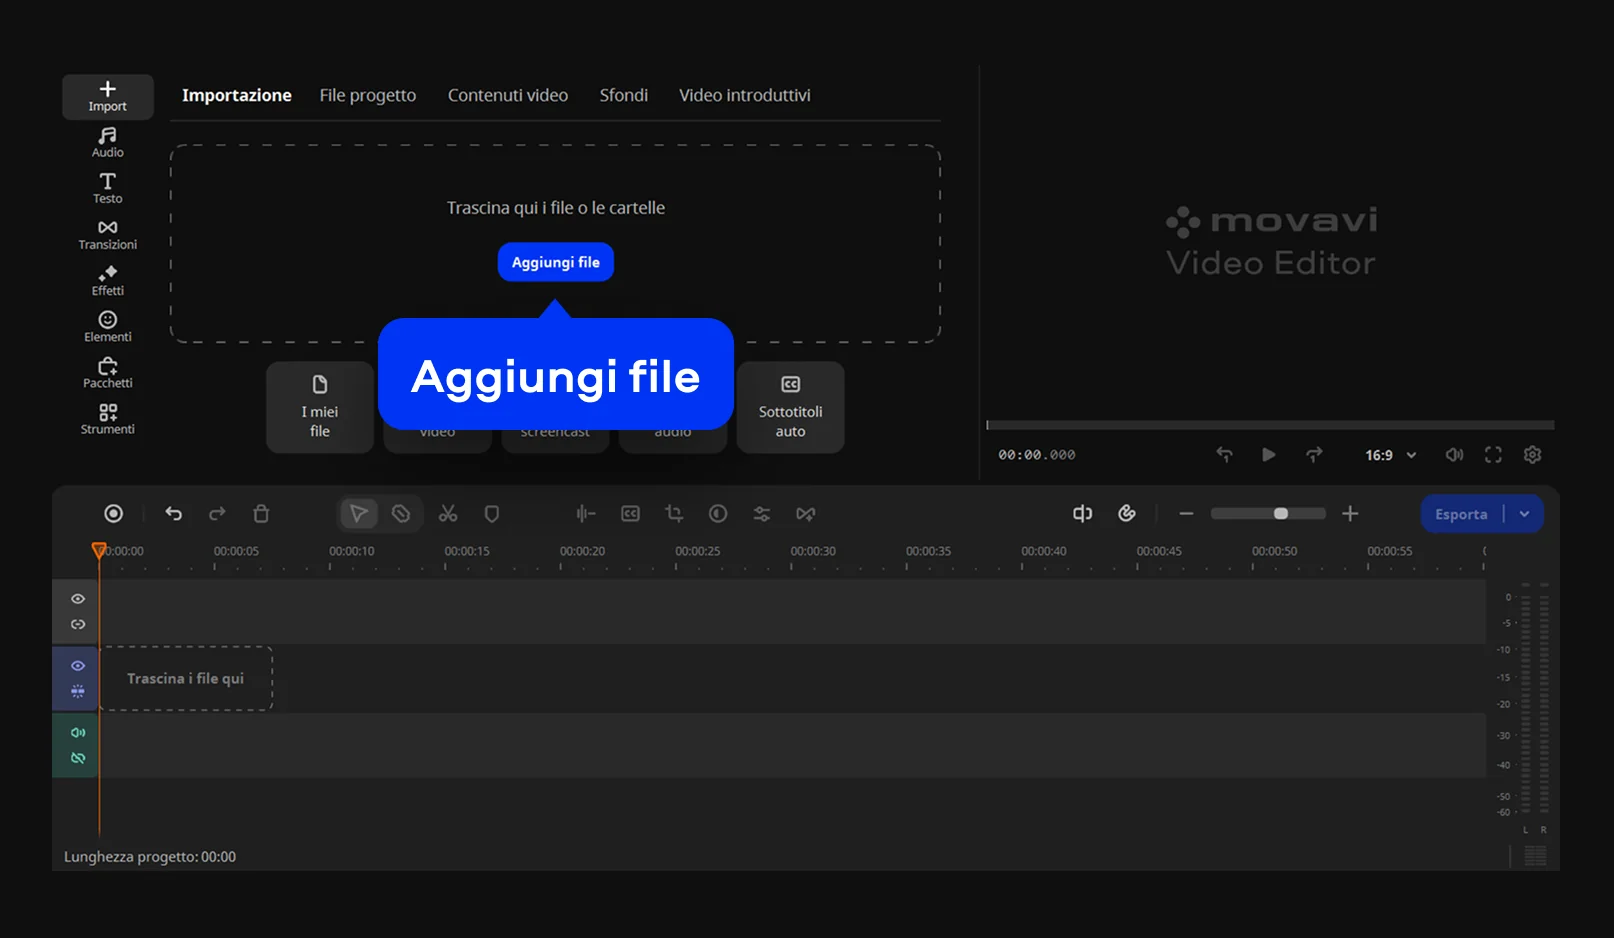Click the undo arrow in timeline toolbar
Viewport: 1614px width, 938px height.
pos(174,514)
